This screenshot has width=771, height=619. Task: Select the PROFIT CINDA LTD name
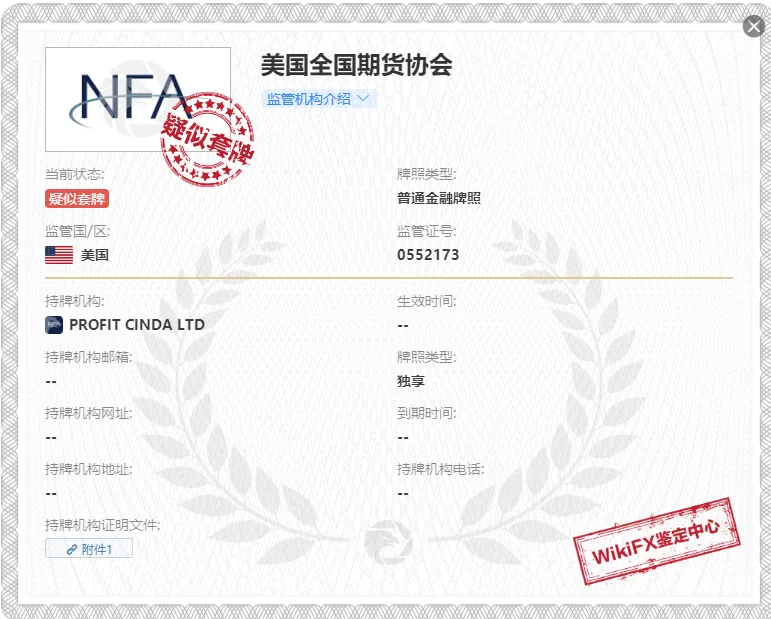pos(137,324)
